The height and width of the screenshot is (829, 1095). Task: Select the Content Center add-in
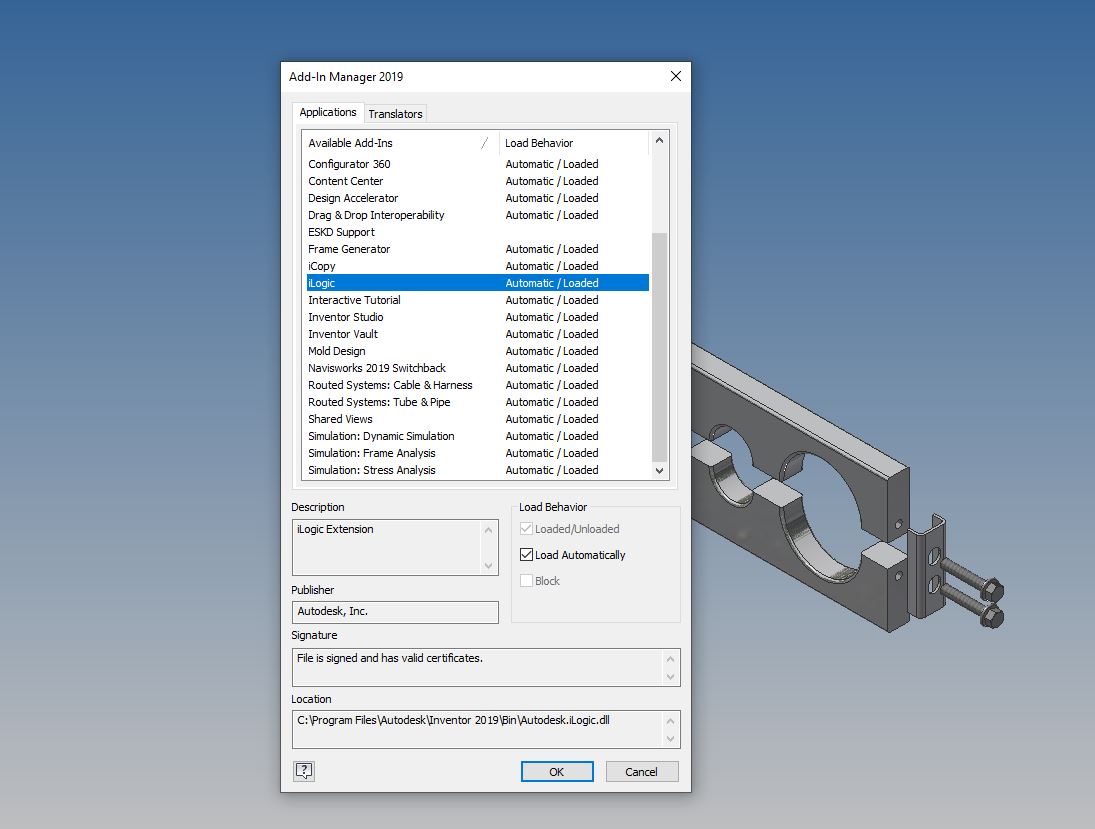tap(347, 180)
